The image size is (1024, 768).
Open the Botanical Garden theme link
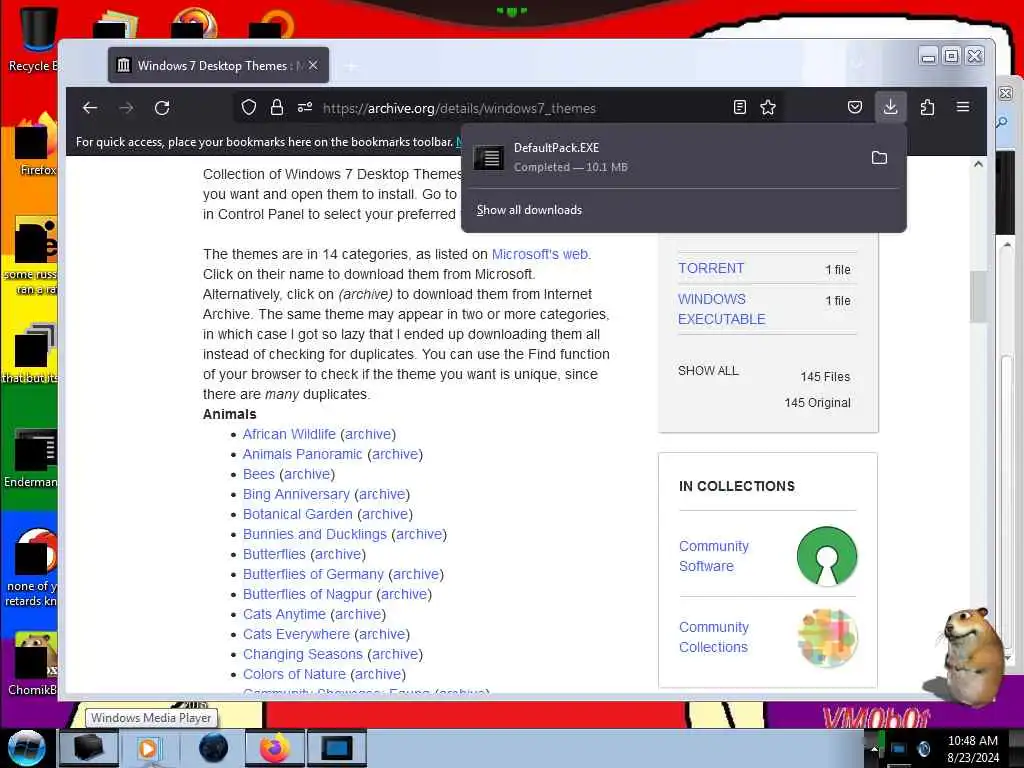coord(298,514)
